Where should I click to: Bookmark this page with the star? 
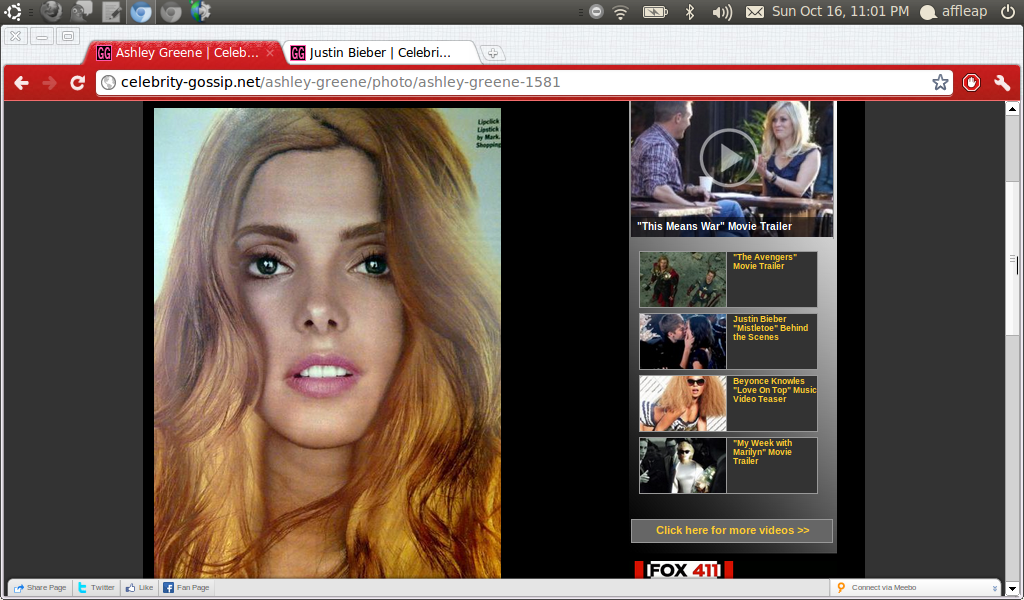[940, 82]
